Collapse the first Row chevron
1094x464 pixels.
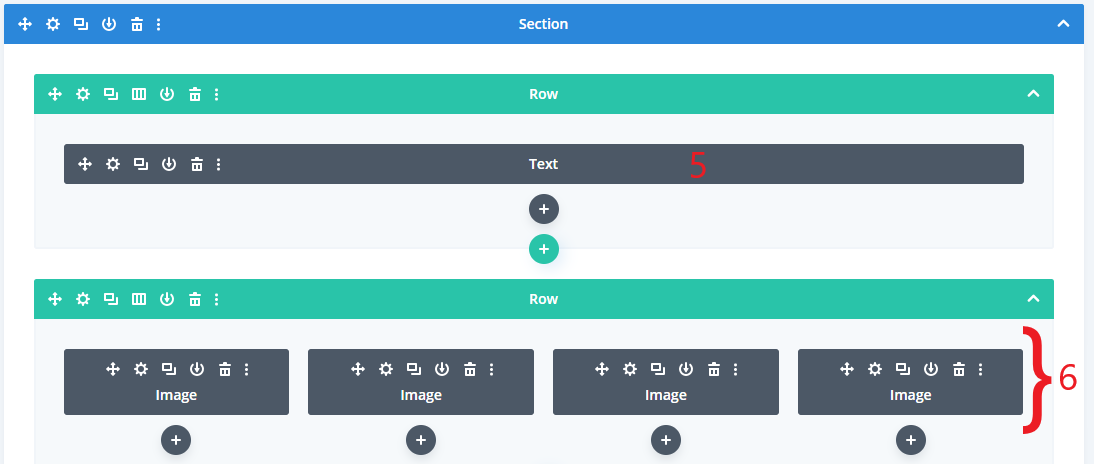pyautogui.click(x=1033, y=94)
